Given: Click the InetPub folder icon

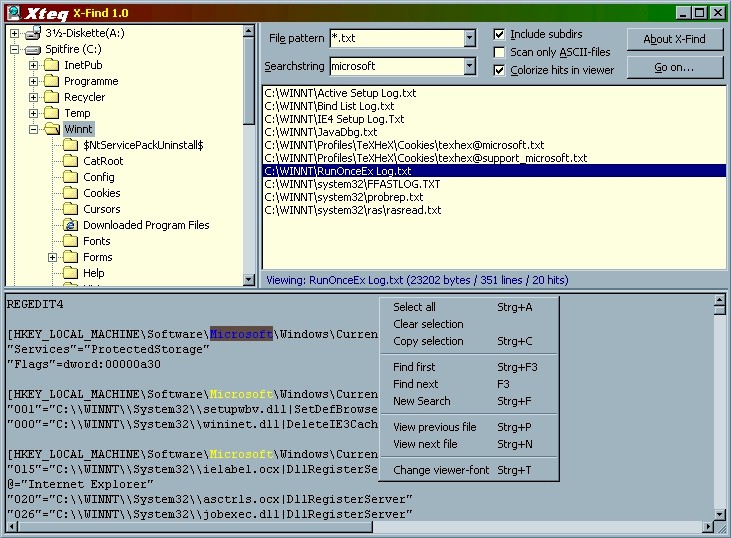Looking at the screenshot, I should 52,65.
